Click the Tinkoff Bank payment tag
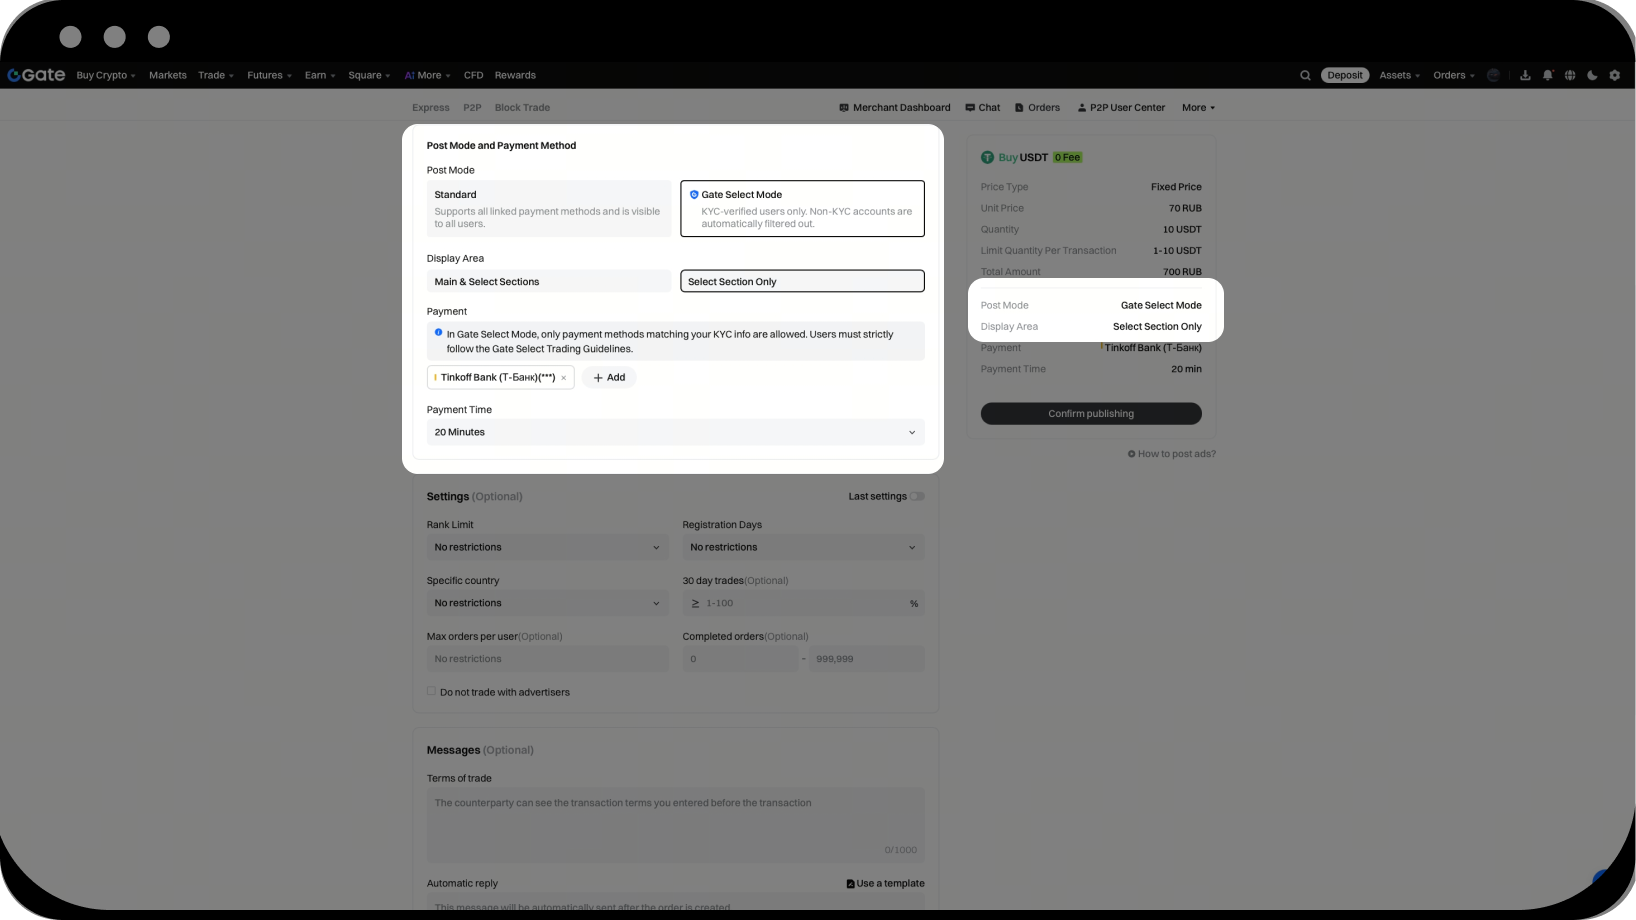Image resolution: width=1636 pixels, height=920 pixels. coord(501,378)
